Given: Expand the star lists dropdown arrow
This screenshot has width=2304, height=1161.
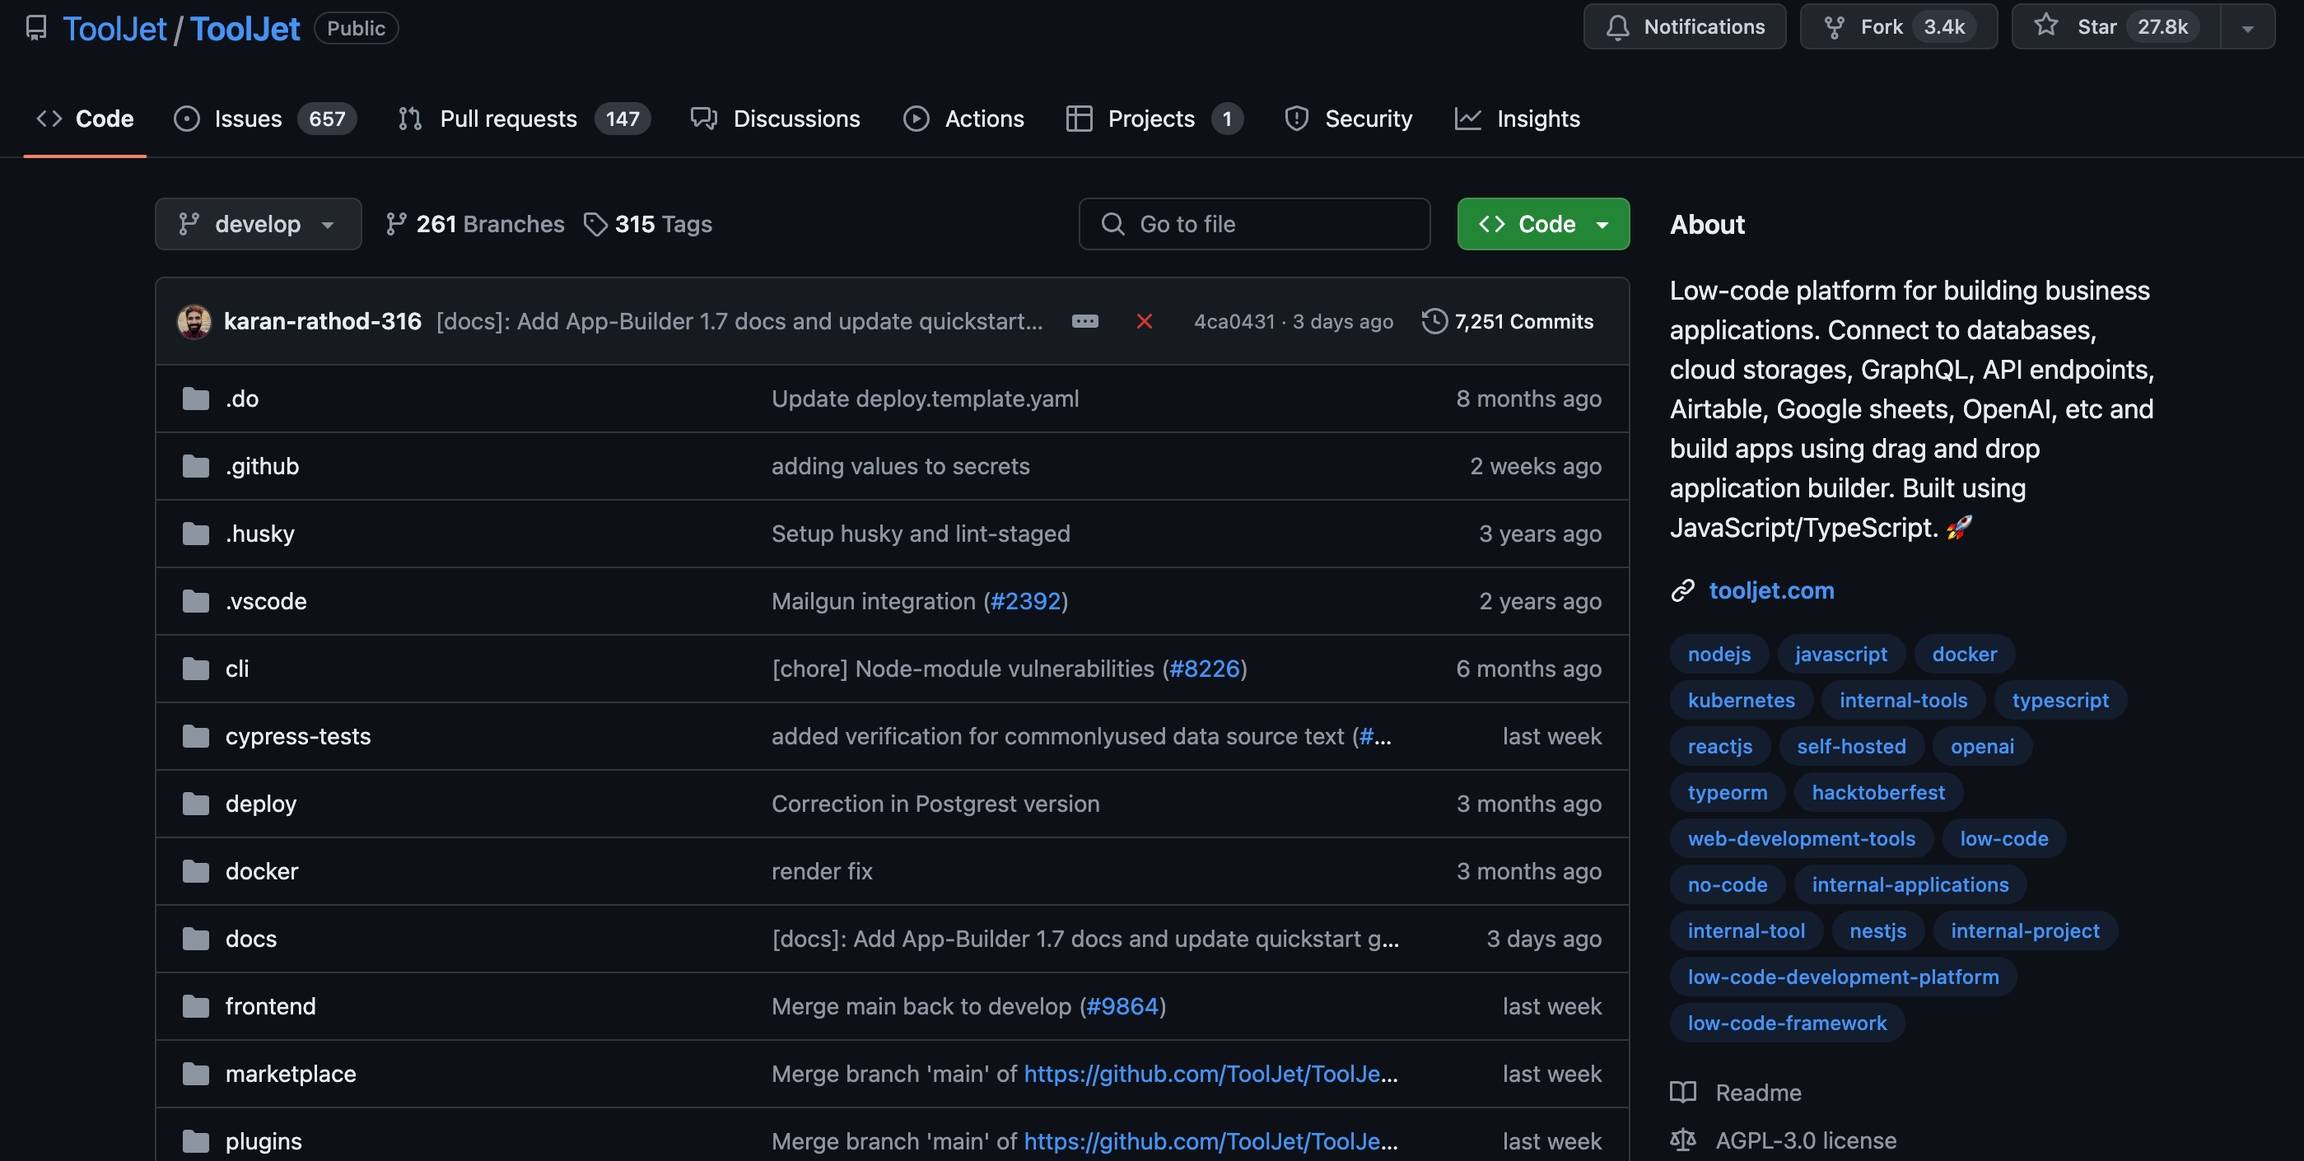Looking at the screenshot, I should click(2247, 27).
